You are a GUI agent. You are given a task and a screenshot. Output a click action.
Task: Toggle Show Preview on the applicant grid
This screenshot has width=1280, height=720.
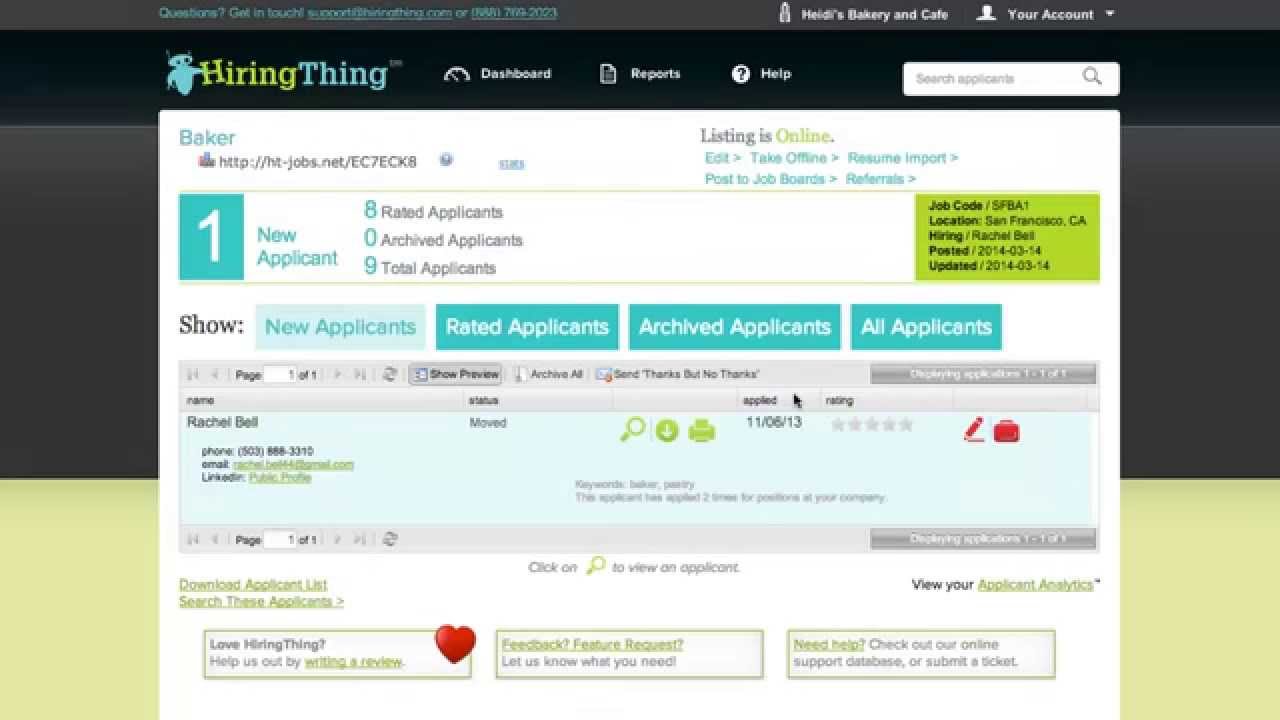(455, 373)
